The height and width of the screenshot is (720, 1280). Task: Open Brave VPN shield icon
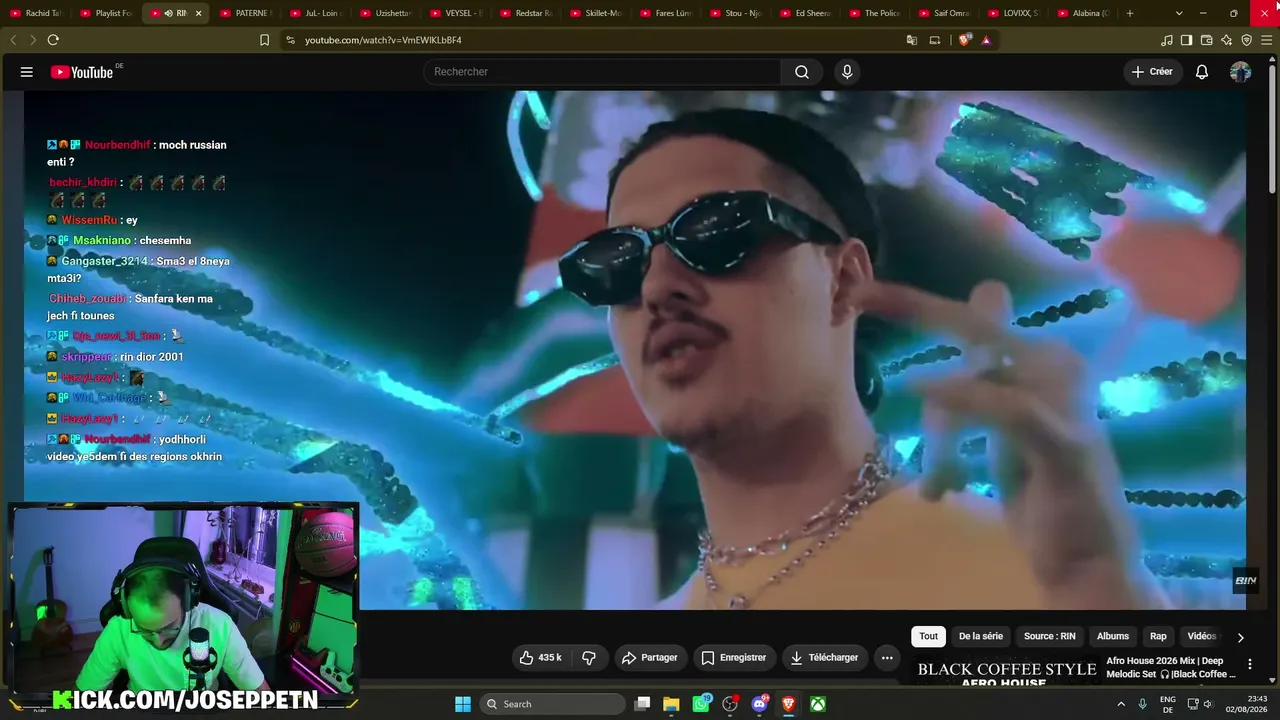click(1246, 40)
